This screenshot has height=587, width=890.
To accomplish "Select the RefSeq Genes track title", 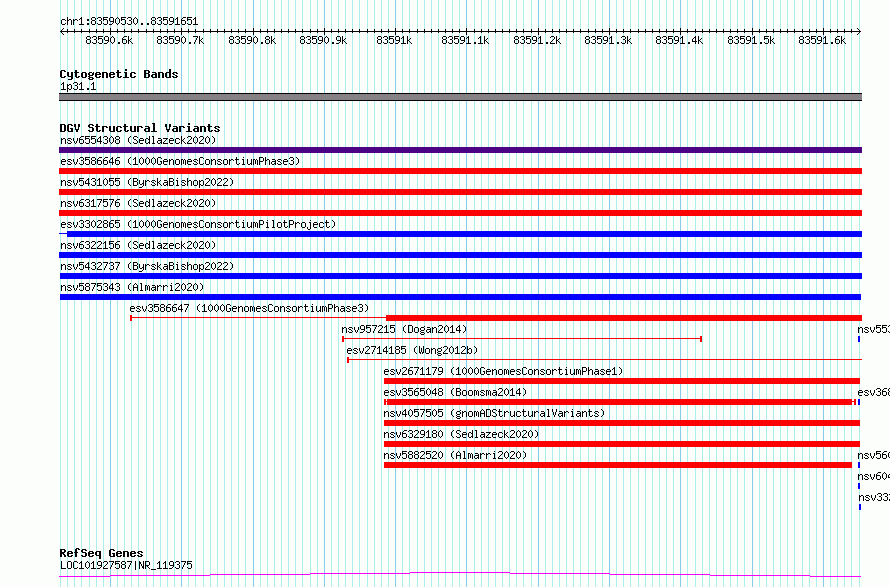I will (x=101, y=553).
